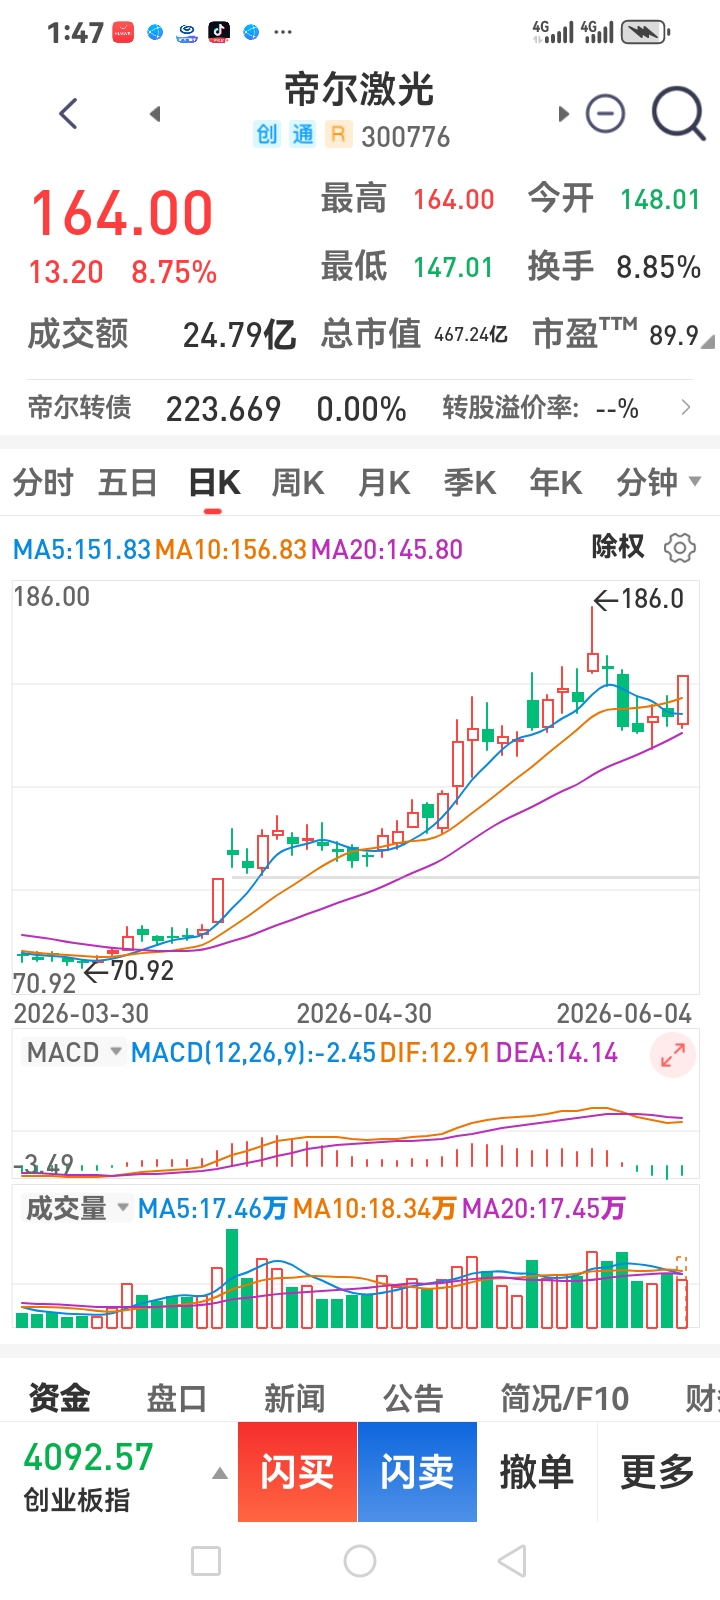Go to next stock with right triangle
This screenshot has width=720, height=1600.
pos(564,113)
